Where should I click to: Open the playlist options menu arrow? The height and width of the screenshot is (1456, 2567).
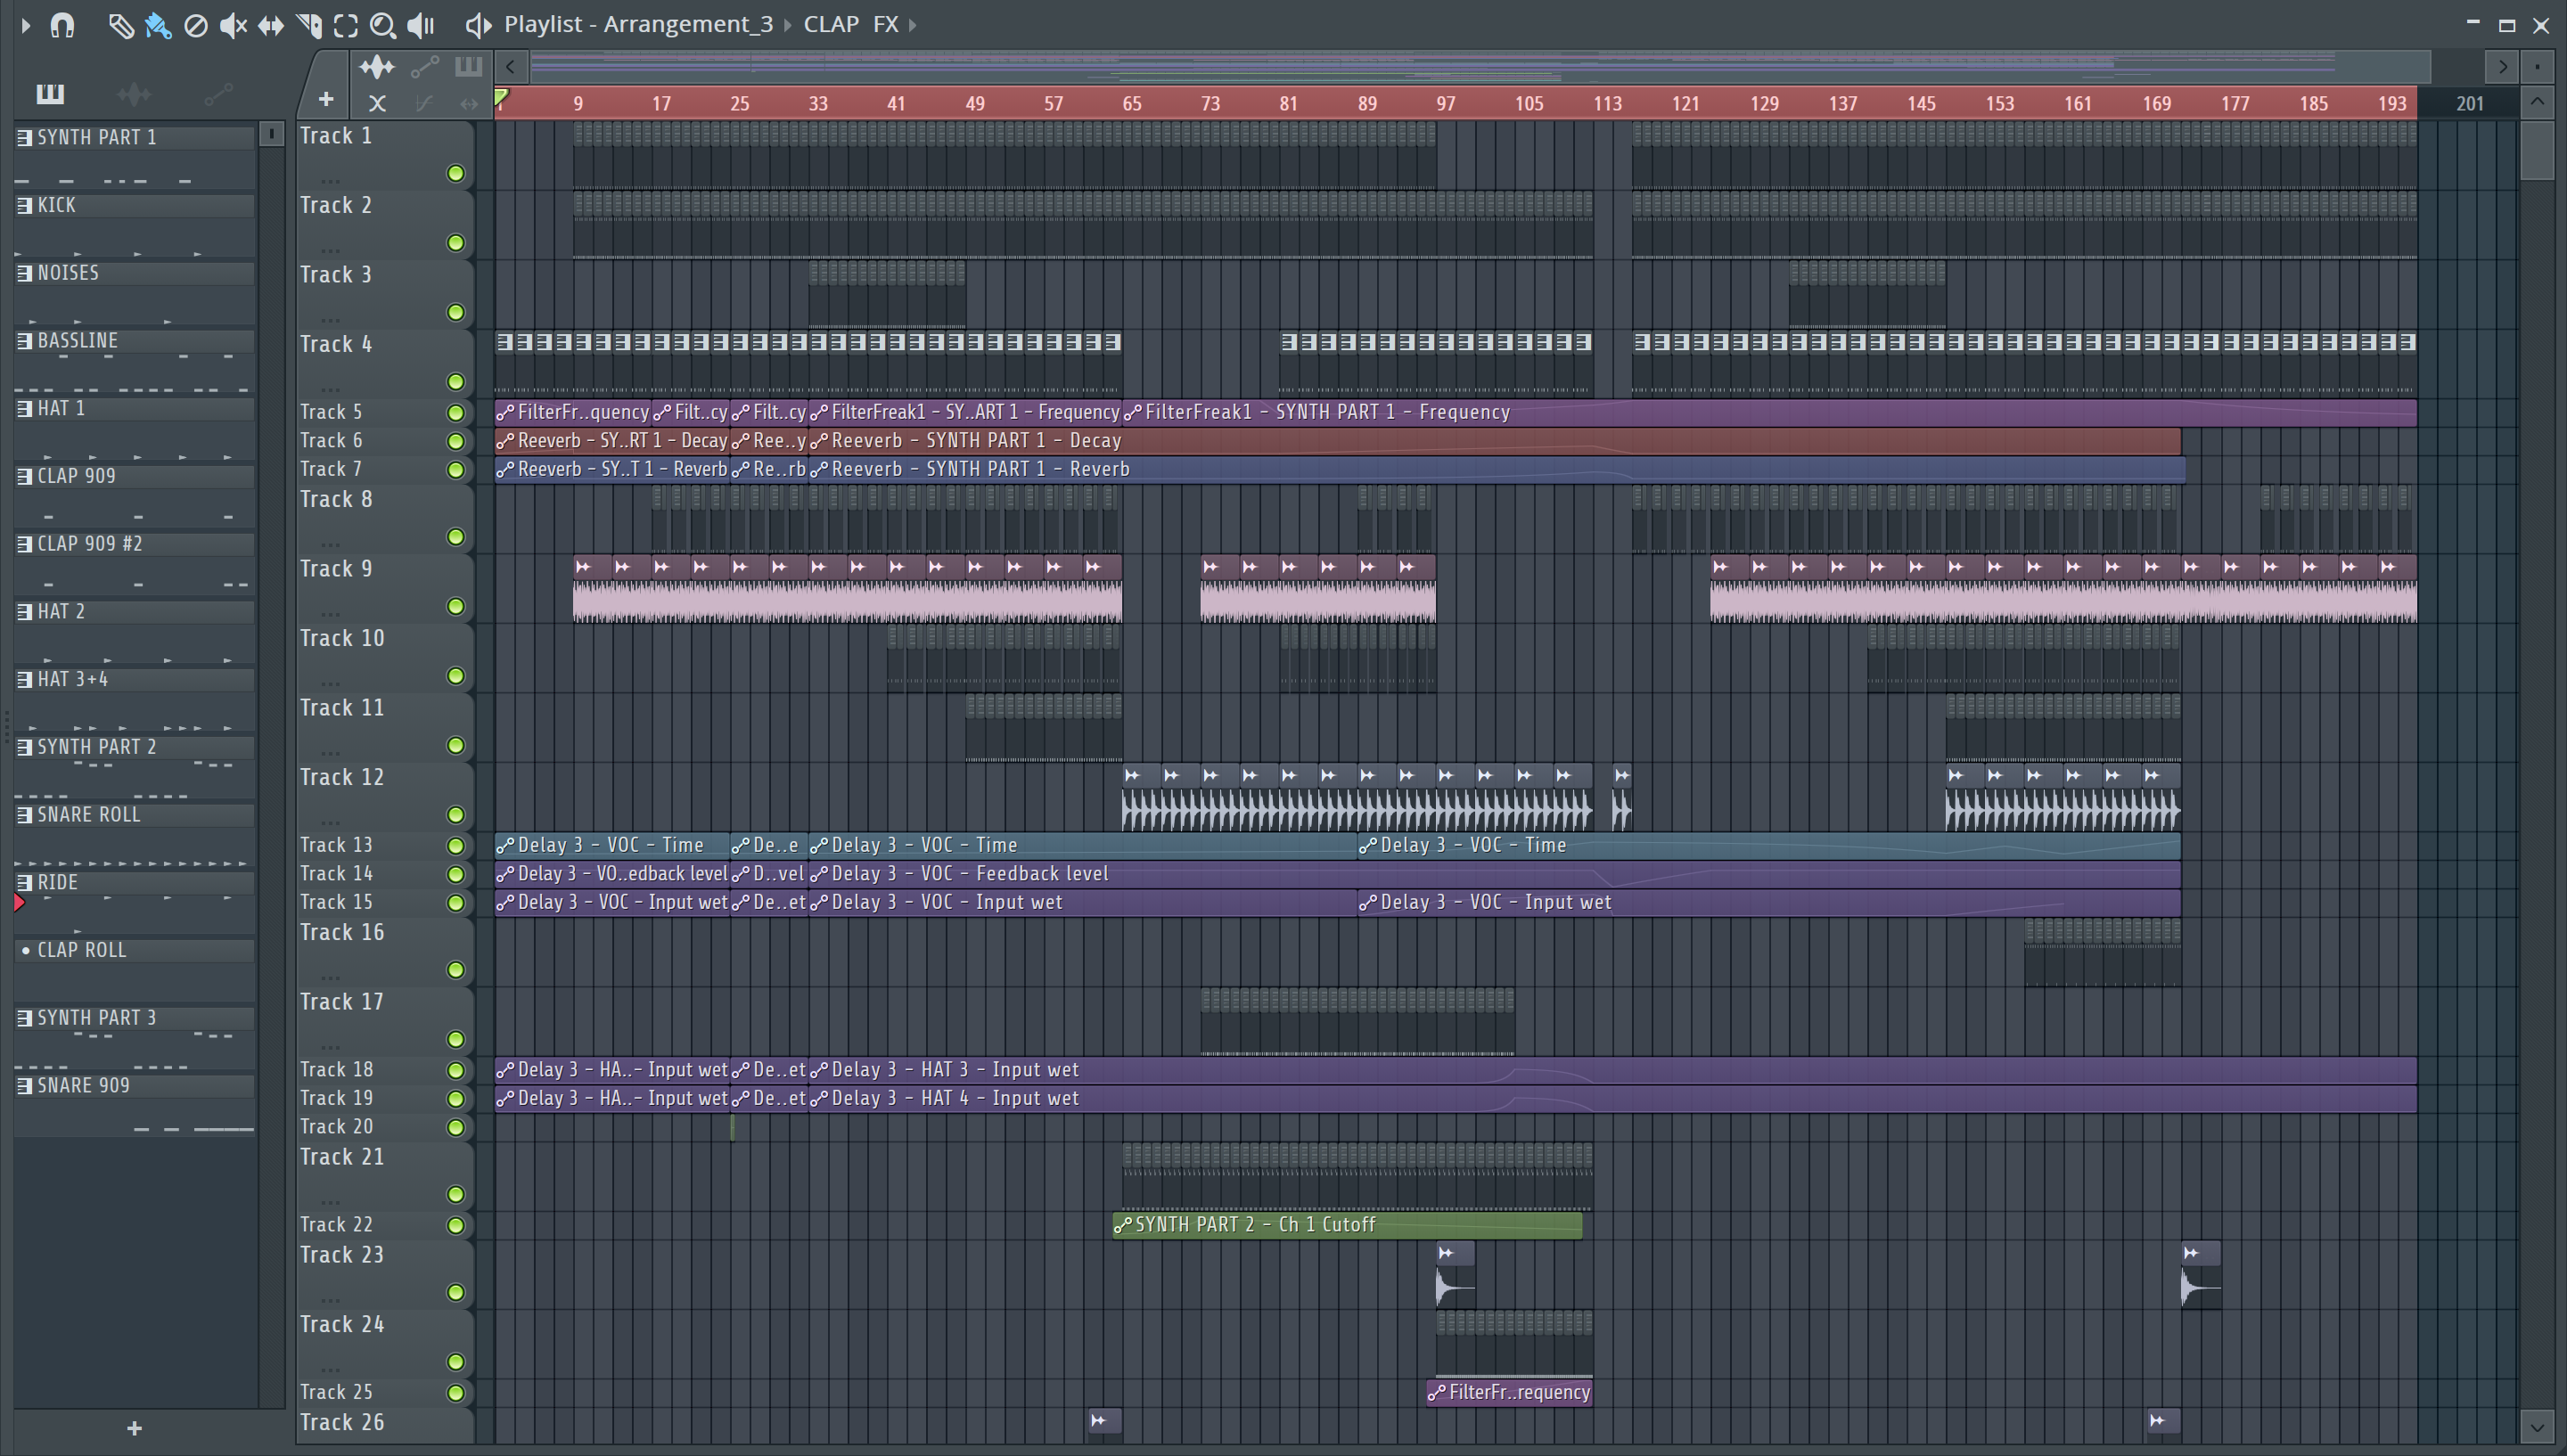click(26, 25)
